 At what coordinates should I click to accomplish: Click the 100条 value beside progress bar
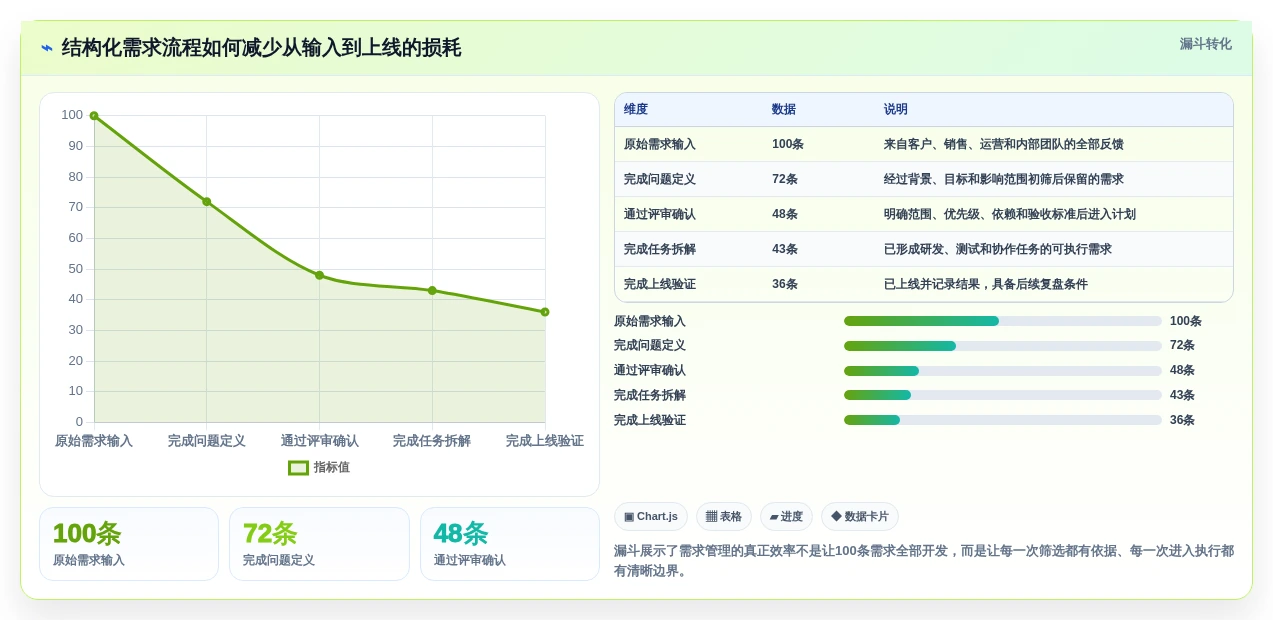click(x=1186, y=321)
